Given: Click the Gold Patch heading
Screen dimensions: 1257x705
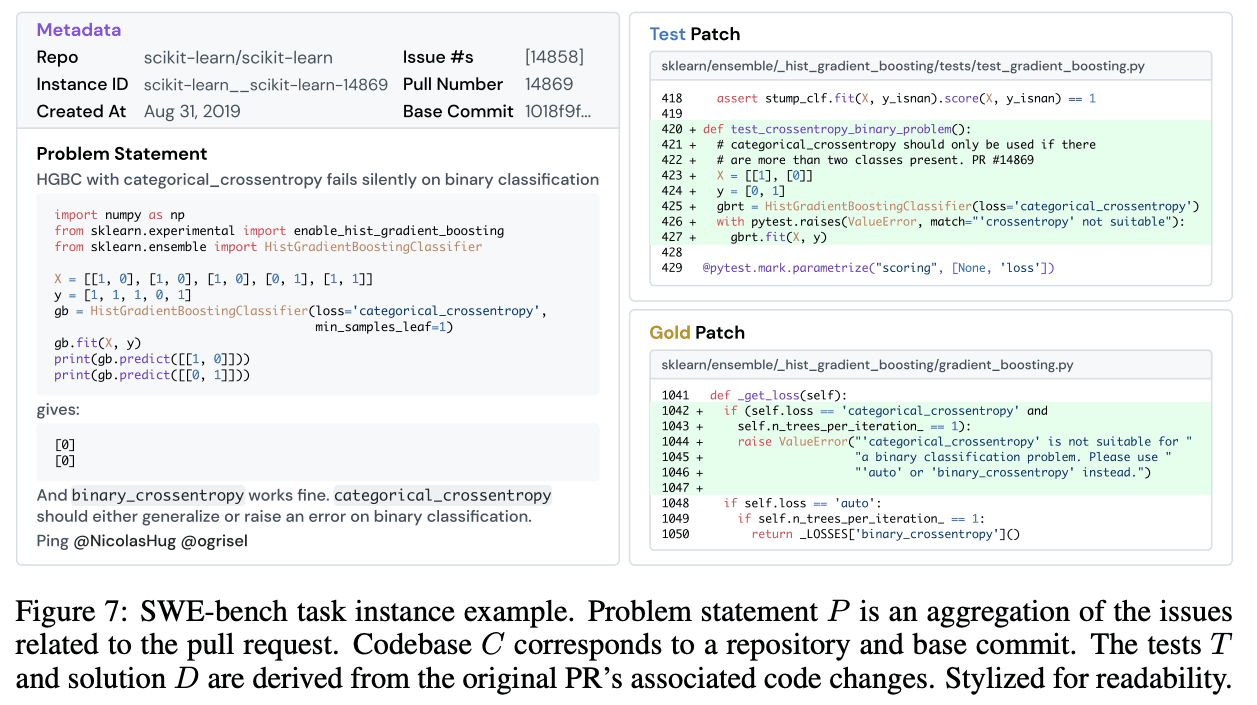Looking at the screenshot, I should tap(697, 333).
